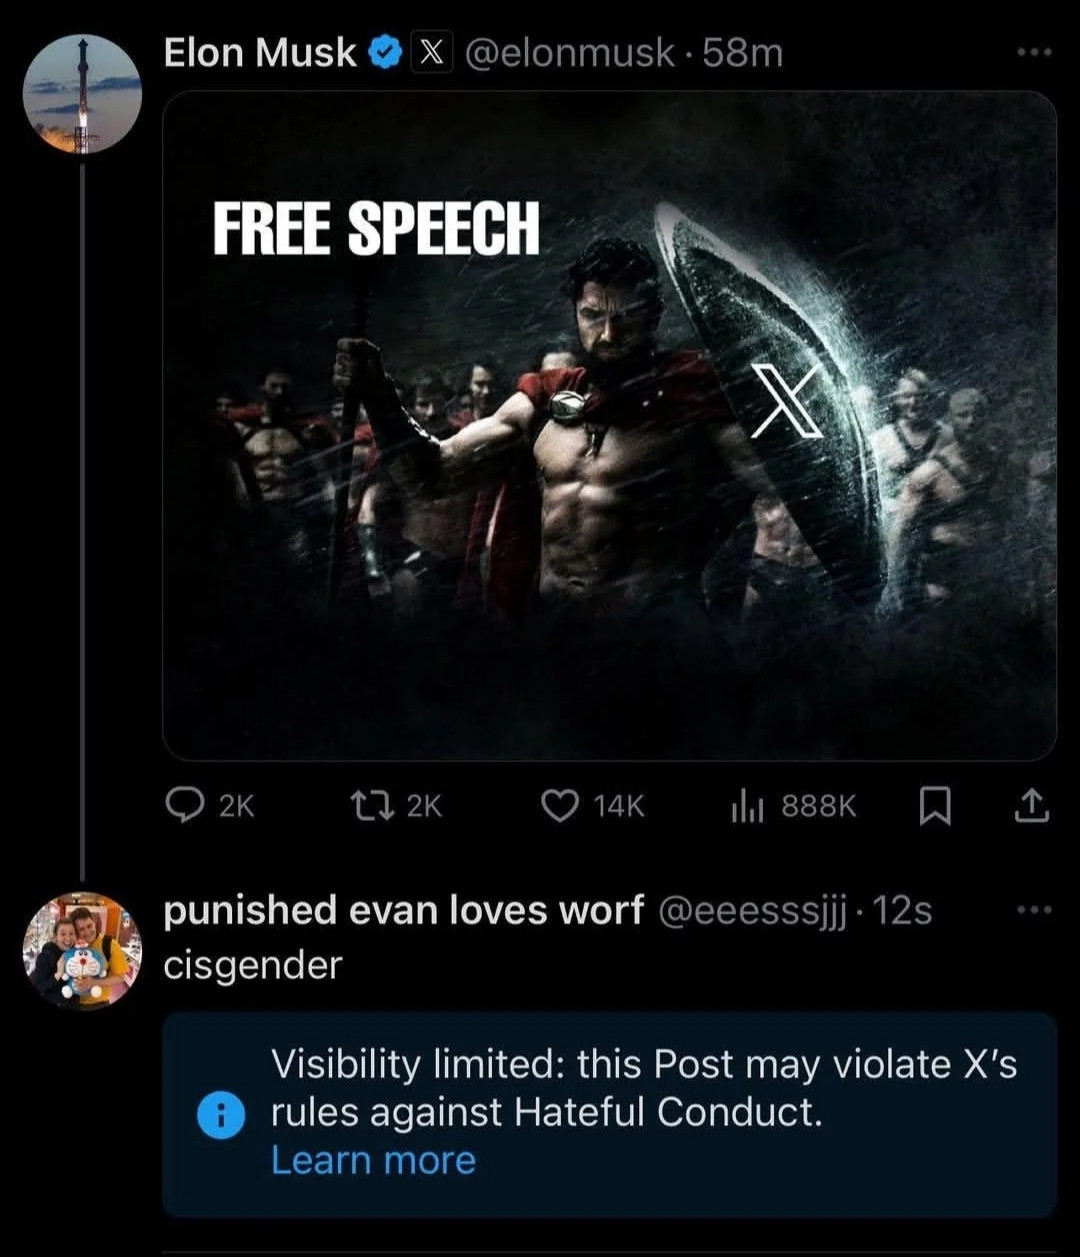This screenshot has width=1080, height=1257.
Task: Click the Elon Musk display name
Action: coord(260,53)
